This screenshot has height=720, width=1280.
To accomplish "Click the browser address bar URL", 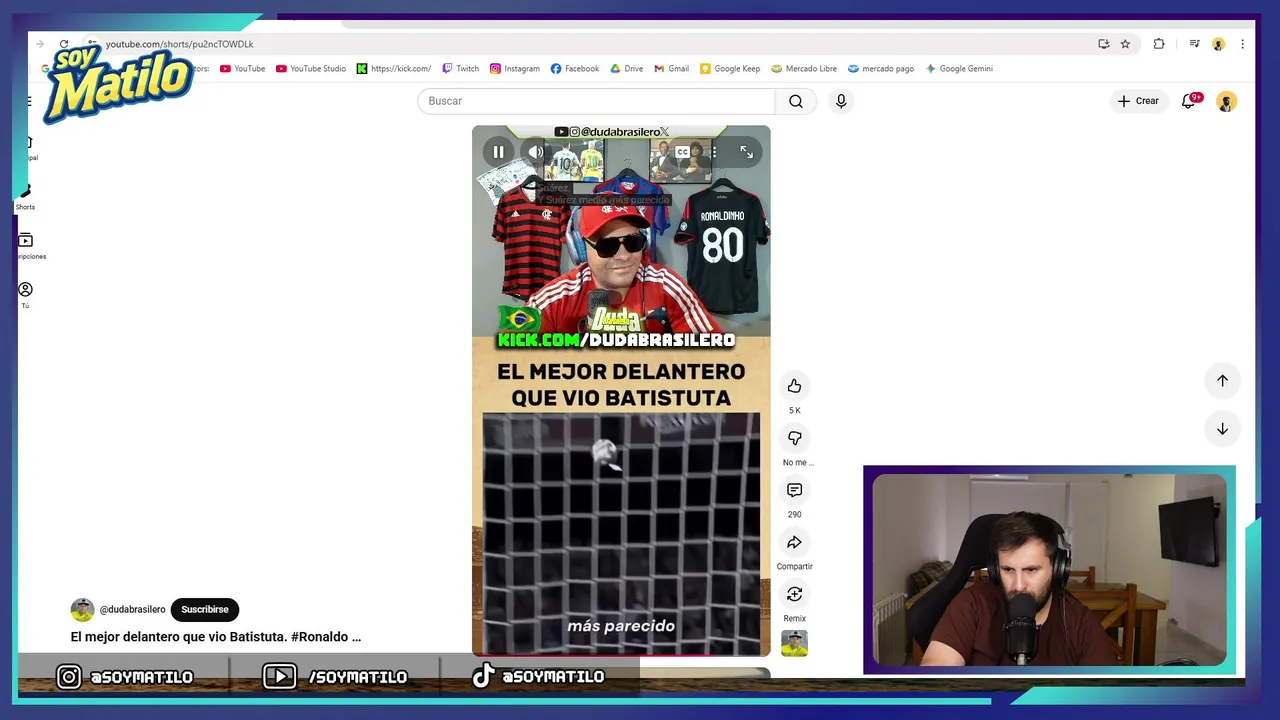I will click(x=180, y=44).
